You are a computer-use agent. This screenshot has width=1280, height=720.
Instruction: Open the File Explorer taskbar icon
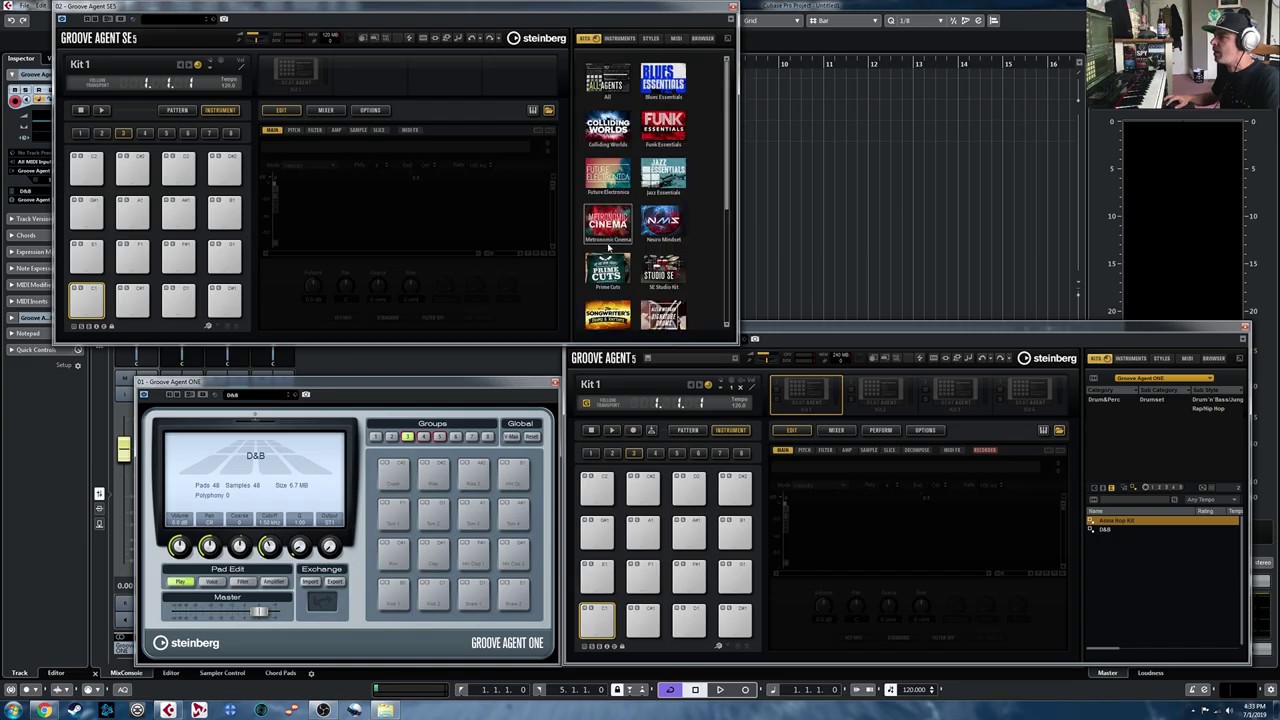pos(385,710)
